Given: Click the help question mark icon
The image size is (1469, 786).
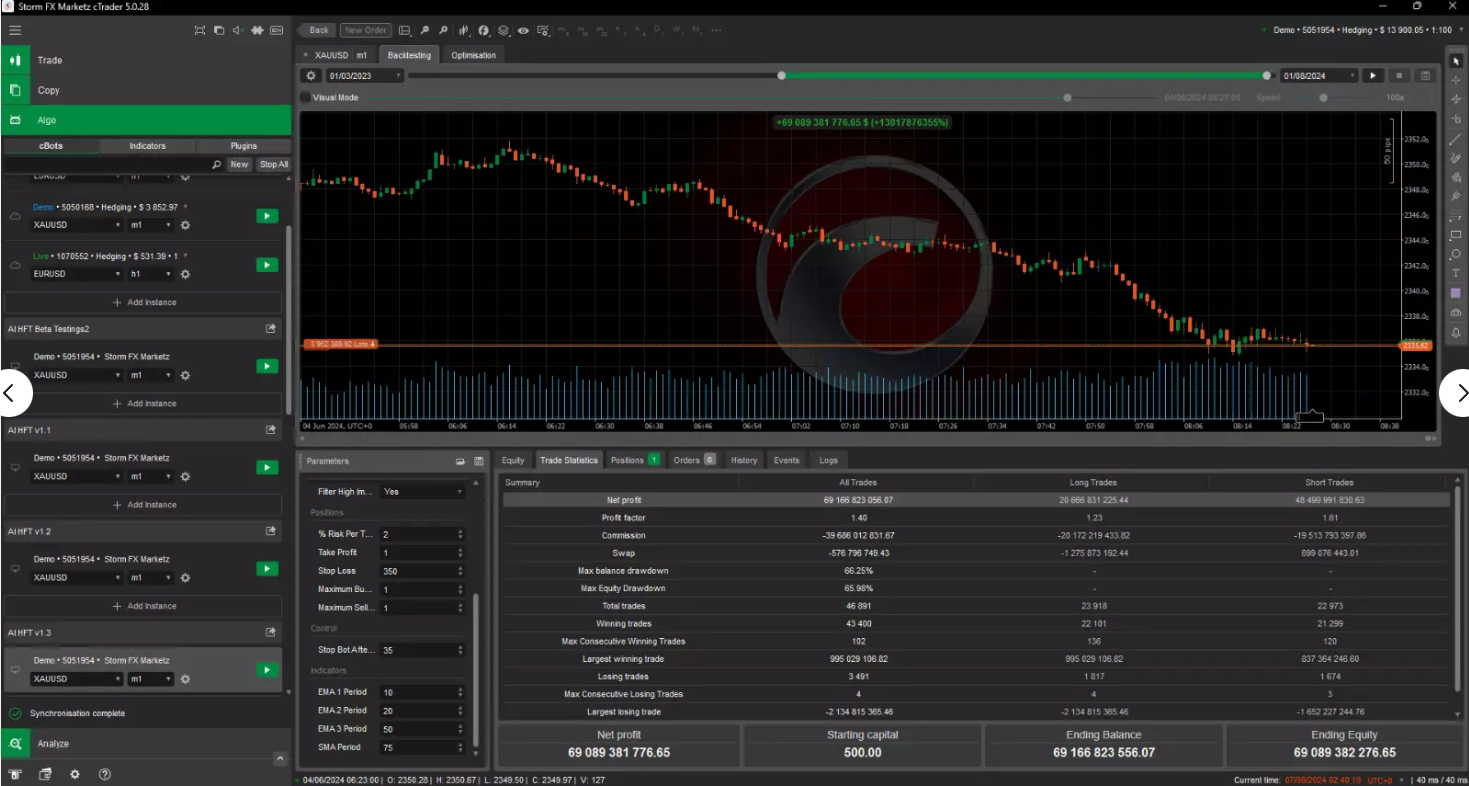Looking at the screenshot, I should pos(105,774).
